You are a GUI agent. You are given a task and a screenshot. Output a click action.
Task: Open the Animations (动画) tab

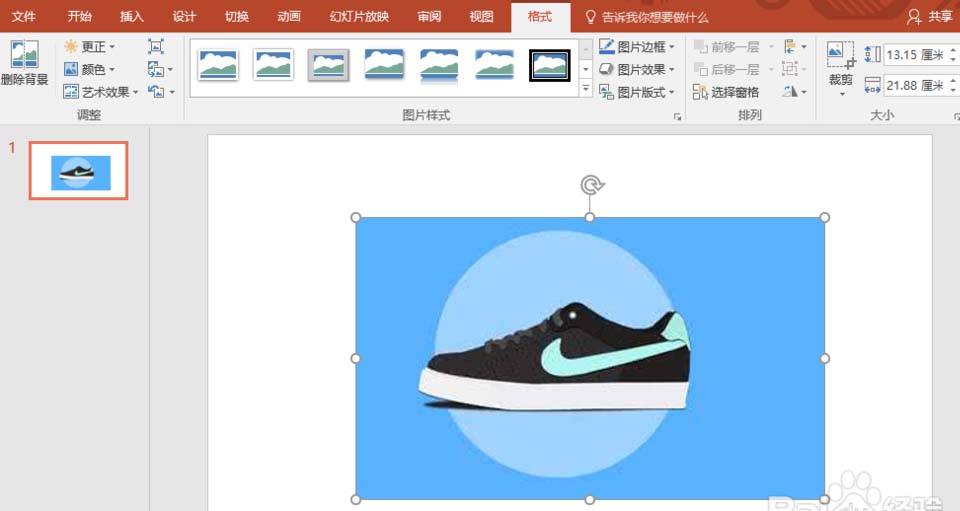(x=289, y=17)
